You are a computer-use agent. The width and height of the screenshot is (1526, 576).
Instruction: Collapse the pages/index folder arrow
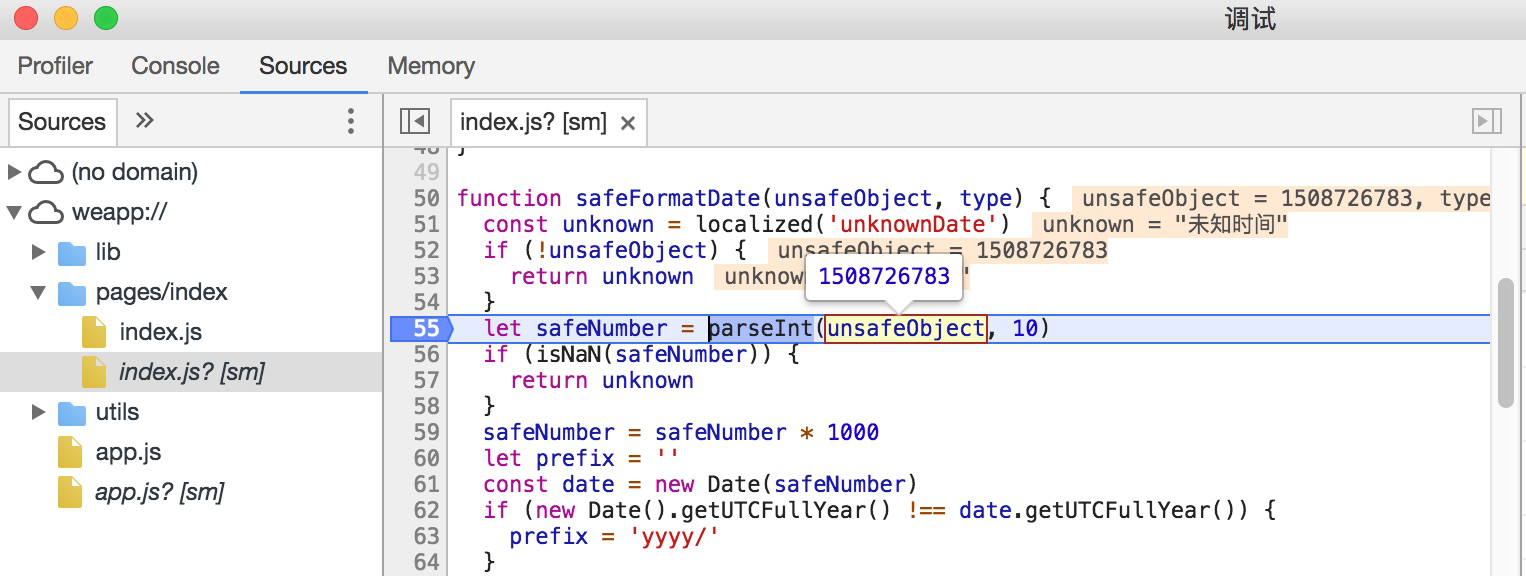38,293
